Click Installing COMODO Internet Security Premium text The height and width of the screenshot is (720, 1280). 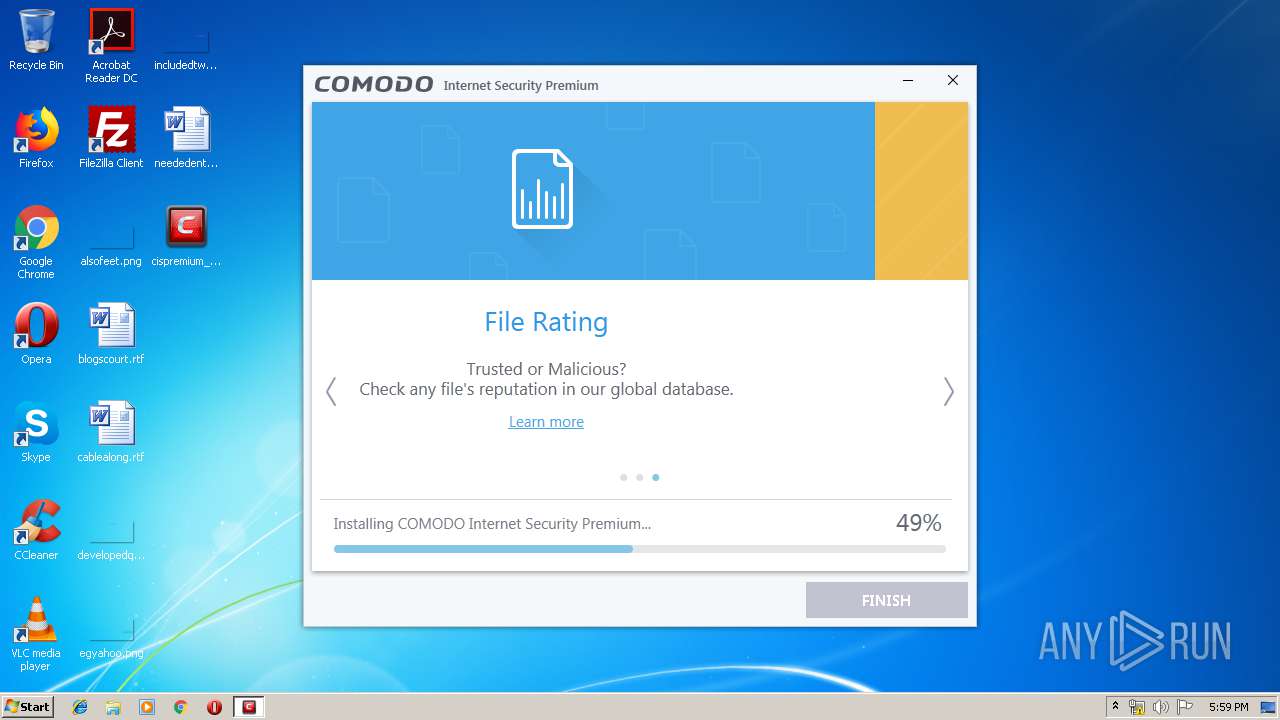[x=492, y=524]
